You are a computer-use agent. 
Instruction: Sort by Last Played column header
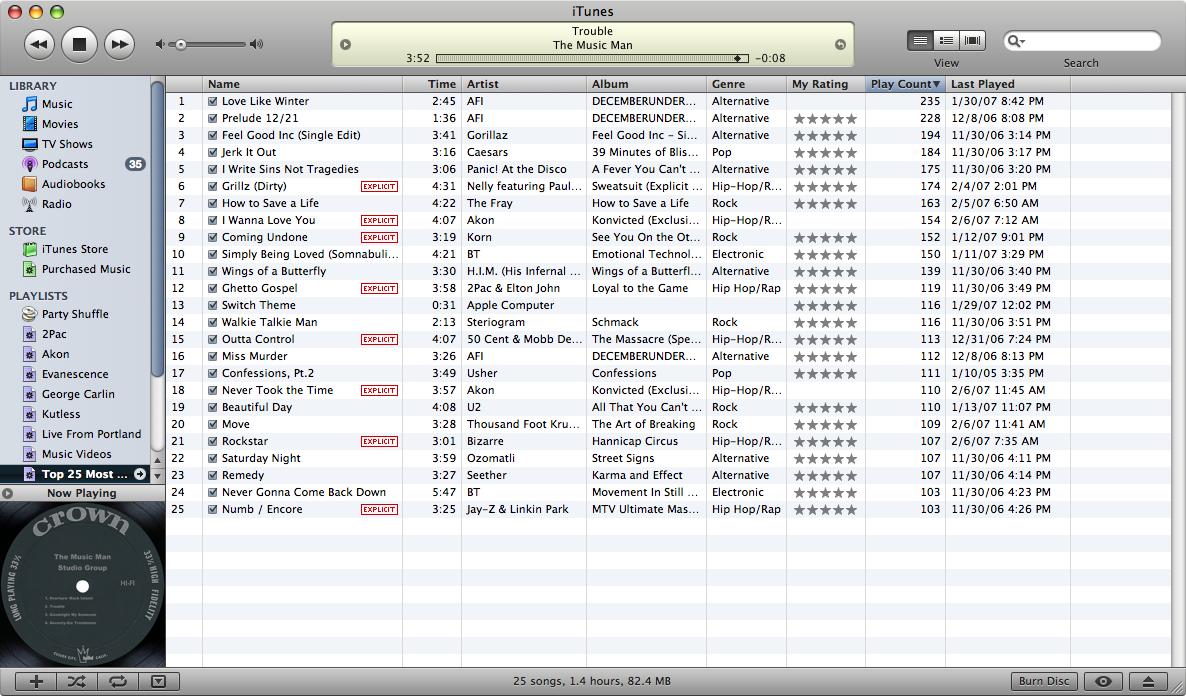1008,84
